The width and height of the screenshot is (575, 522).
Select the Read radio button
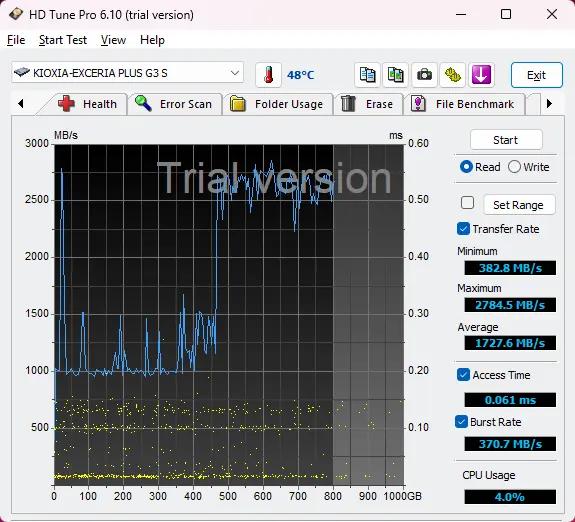[466, 167]
